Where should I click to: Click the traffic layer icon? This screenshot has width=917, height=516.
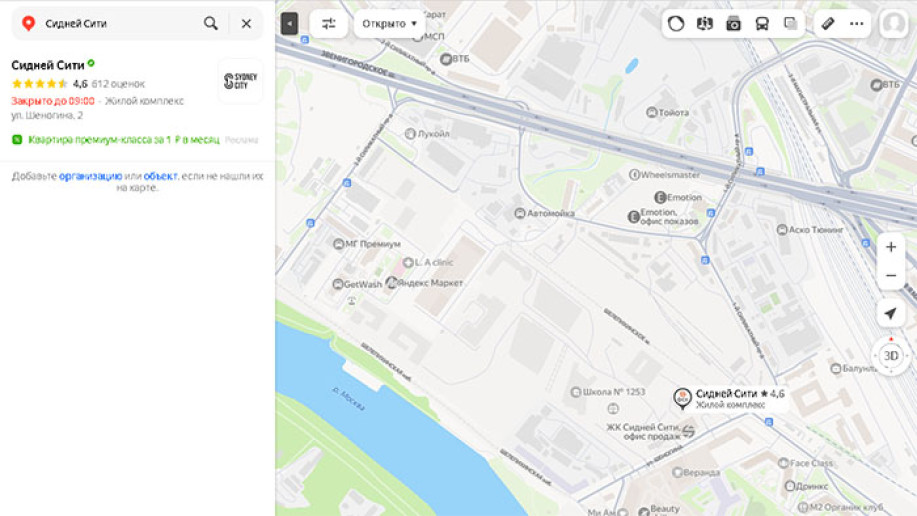coord(676,24)
